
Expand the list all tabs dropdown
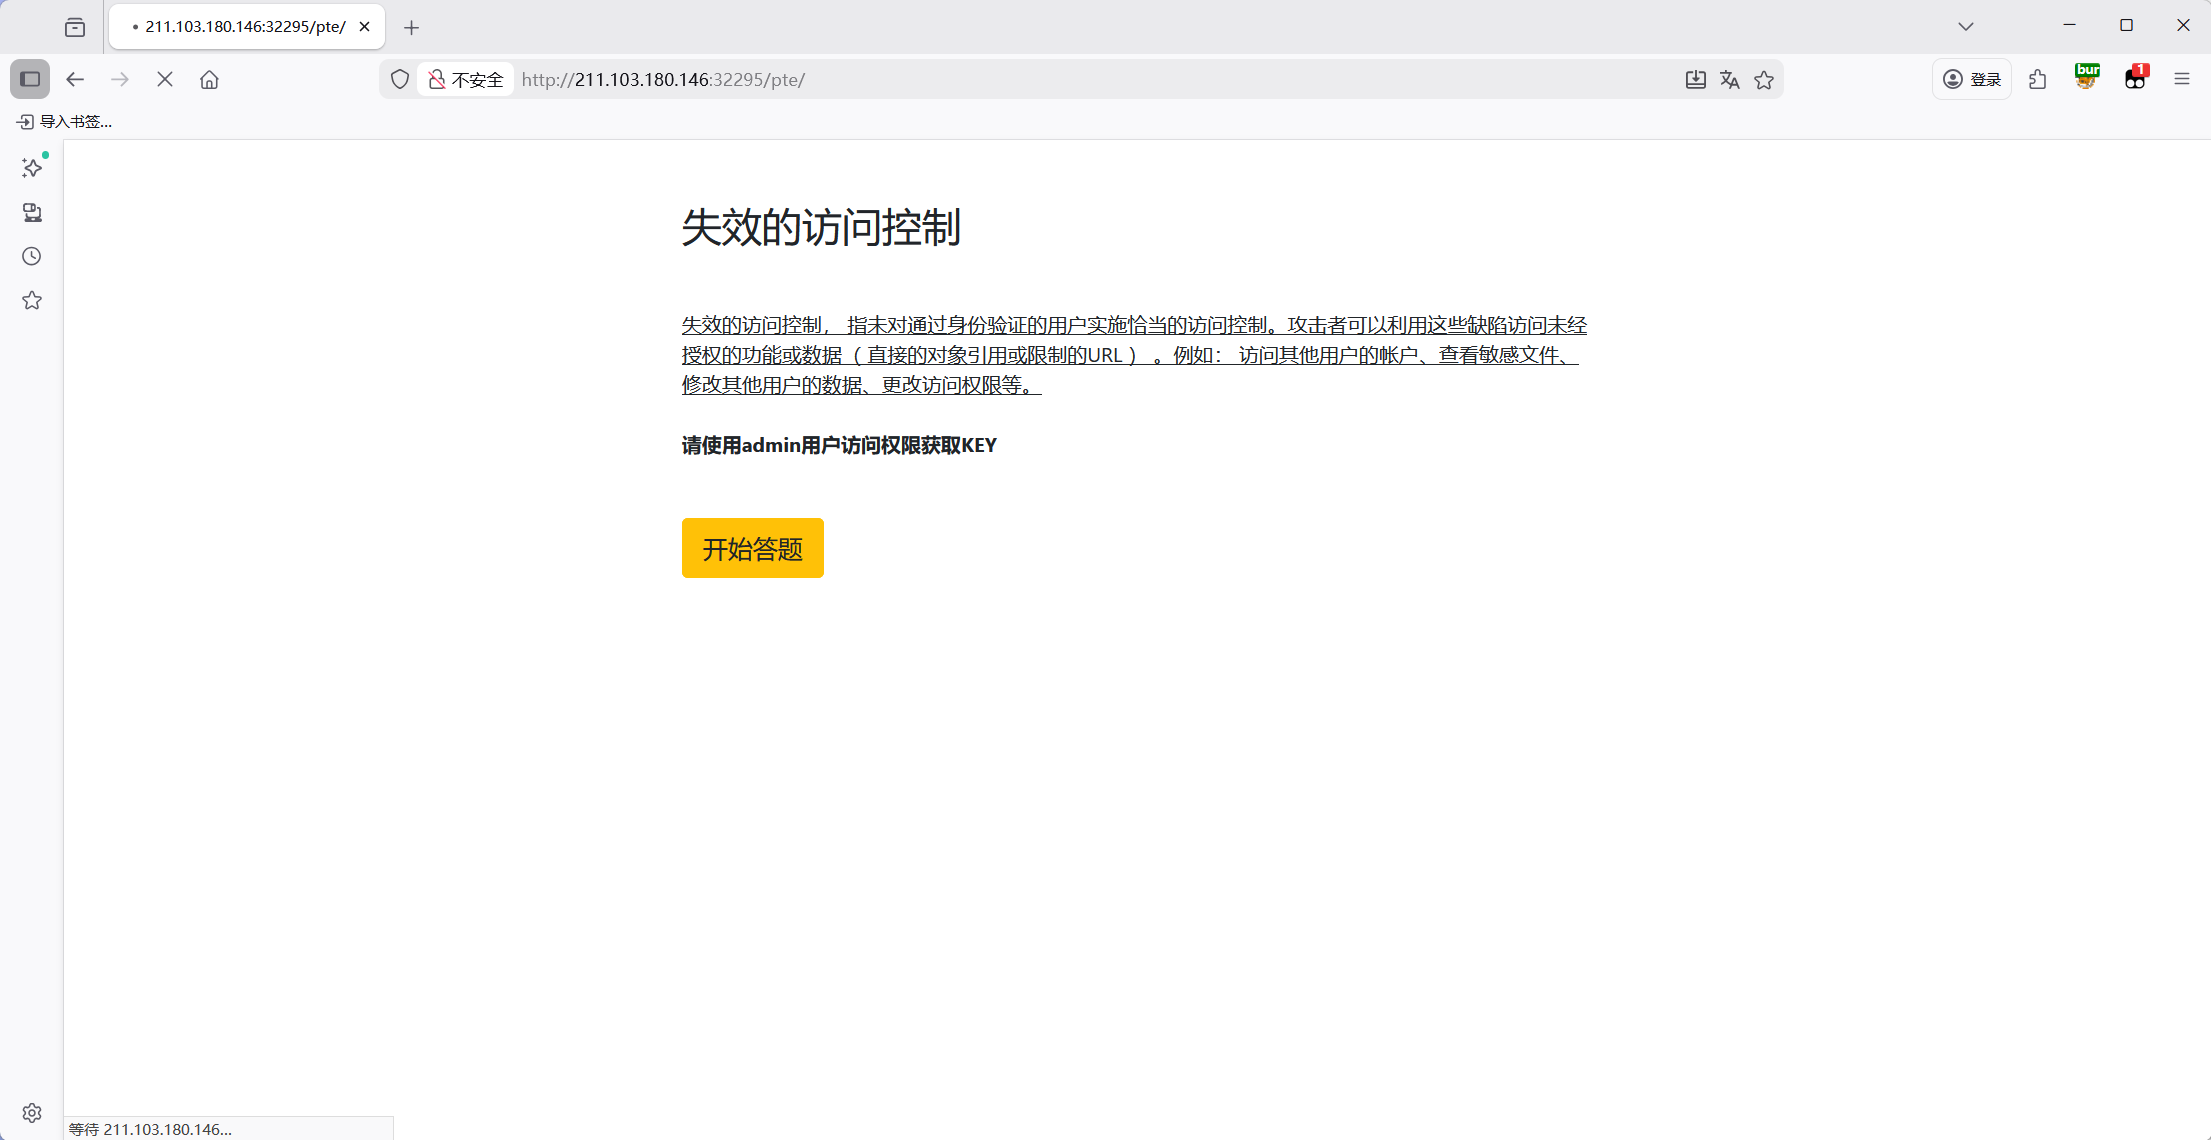[1966, 26]
